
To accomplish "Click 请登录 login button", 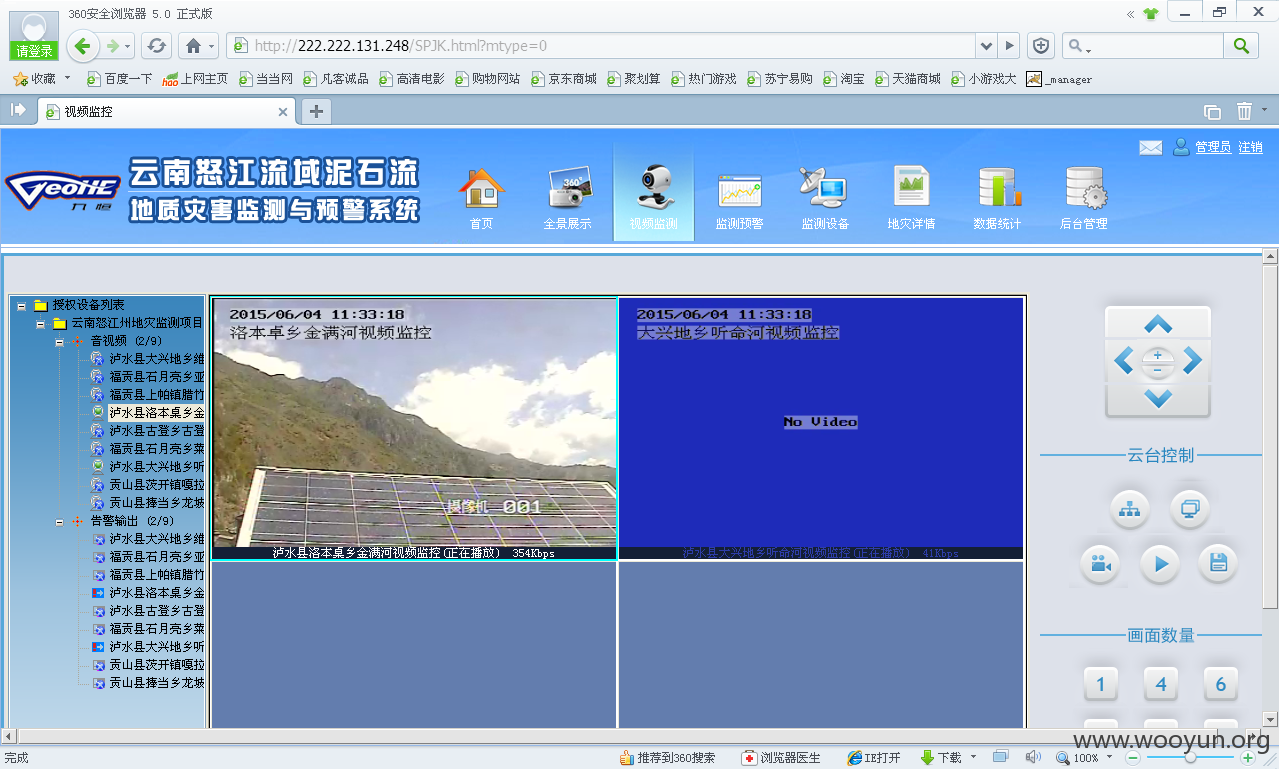I will 34,51.
